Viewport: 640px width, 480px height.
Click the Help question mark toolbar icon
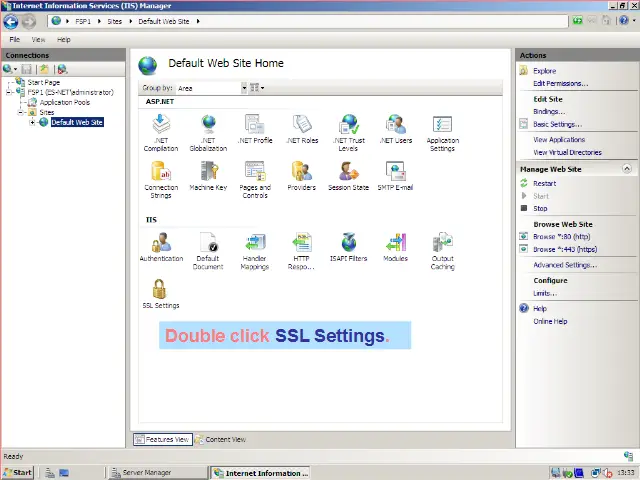click(x=623, y=20)
